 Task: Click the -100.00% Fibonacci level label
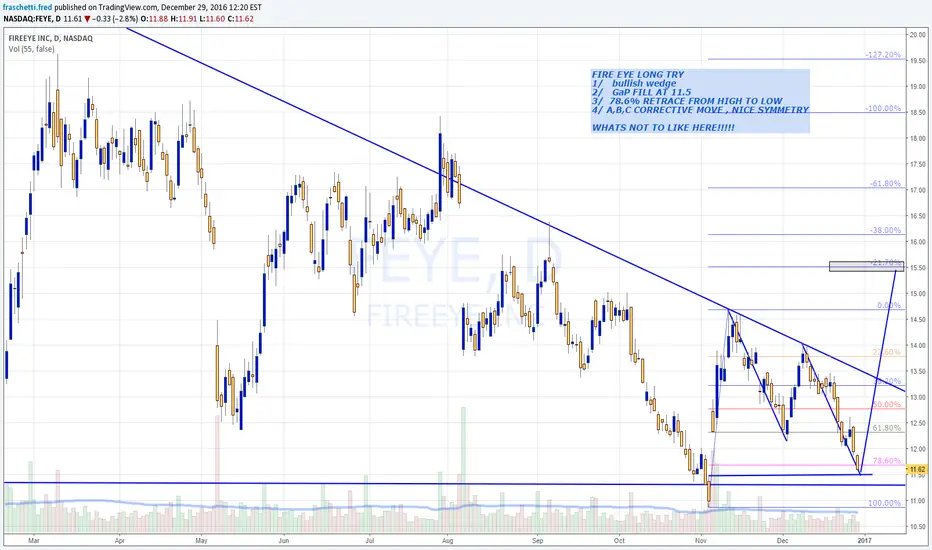(x=883, y=109)
